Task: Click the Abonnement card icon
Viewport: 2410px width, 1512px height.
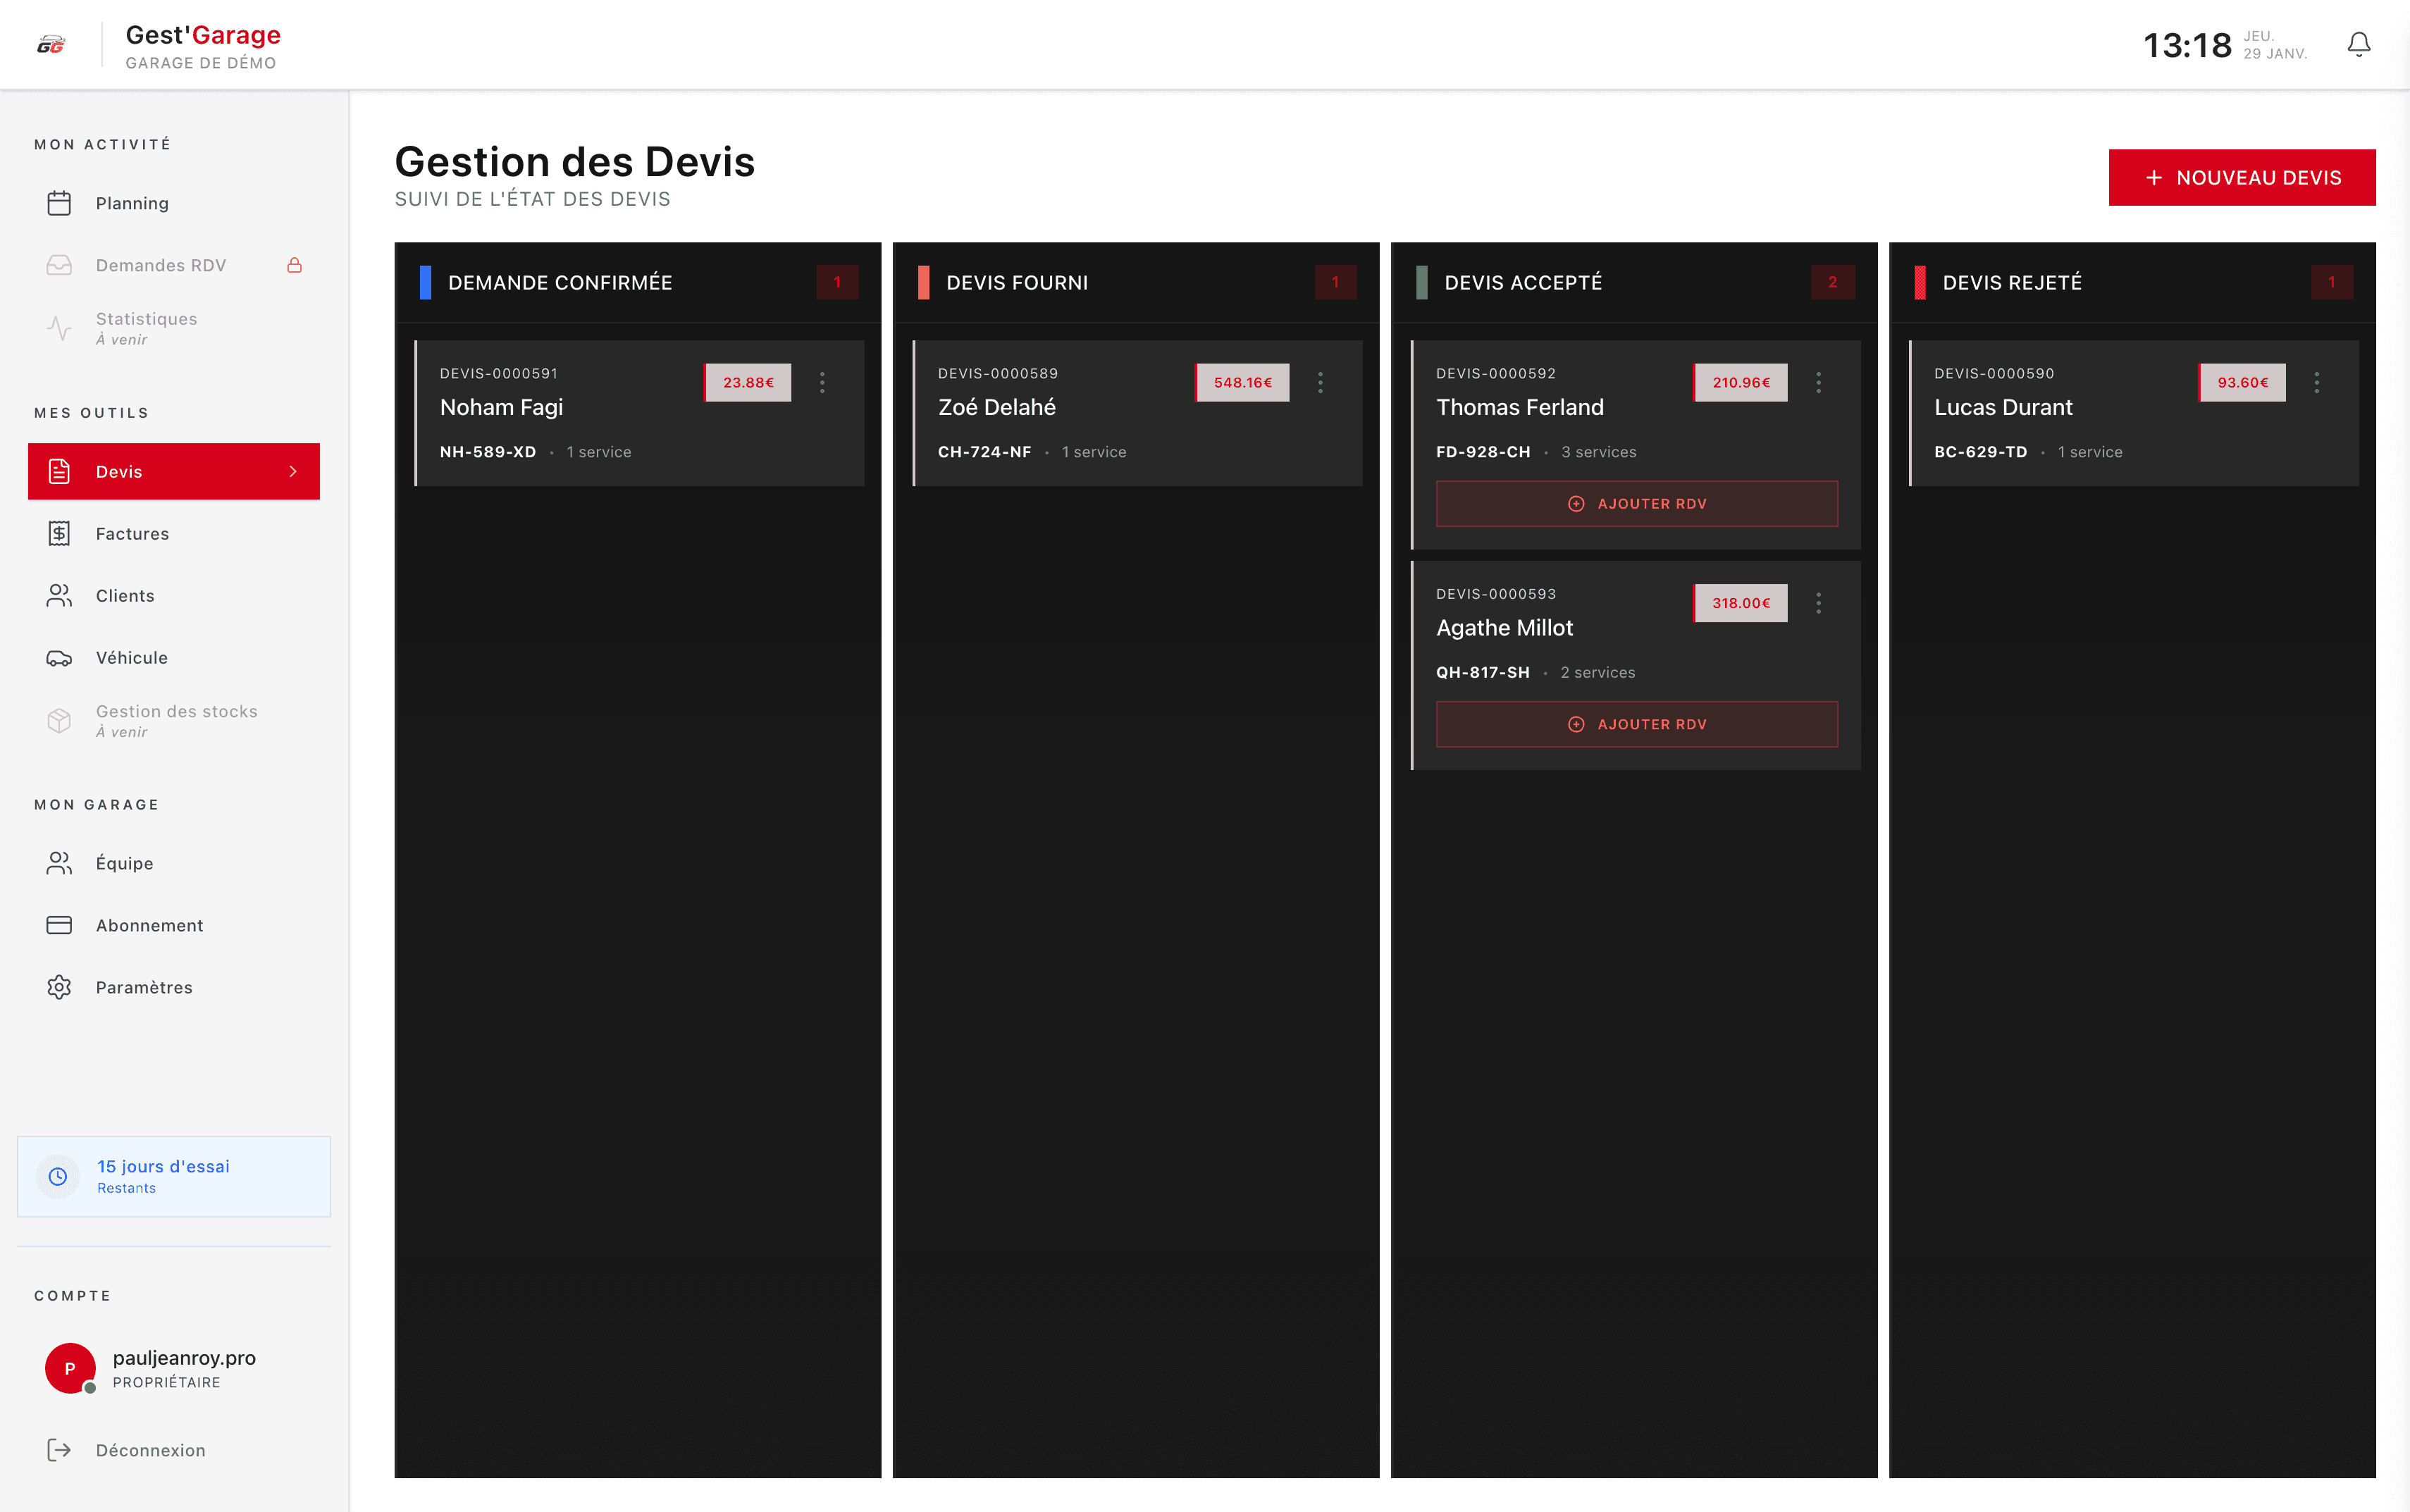Action: (59, 925)
